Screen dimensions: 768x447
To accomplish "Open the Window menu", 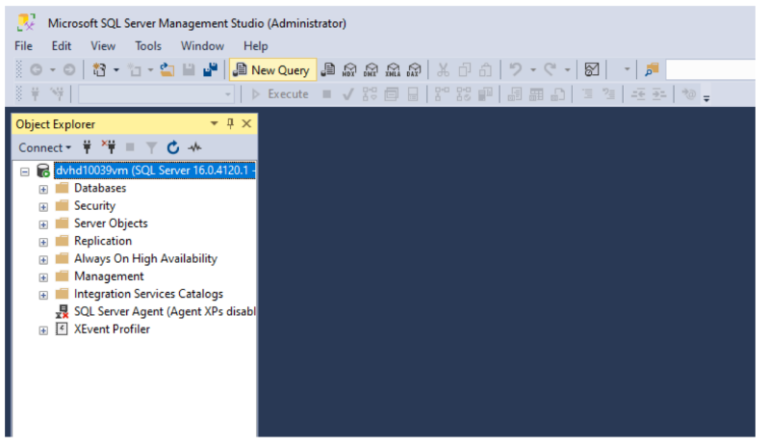I will point(202,46).
